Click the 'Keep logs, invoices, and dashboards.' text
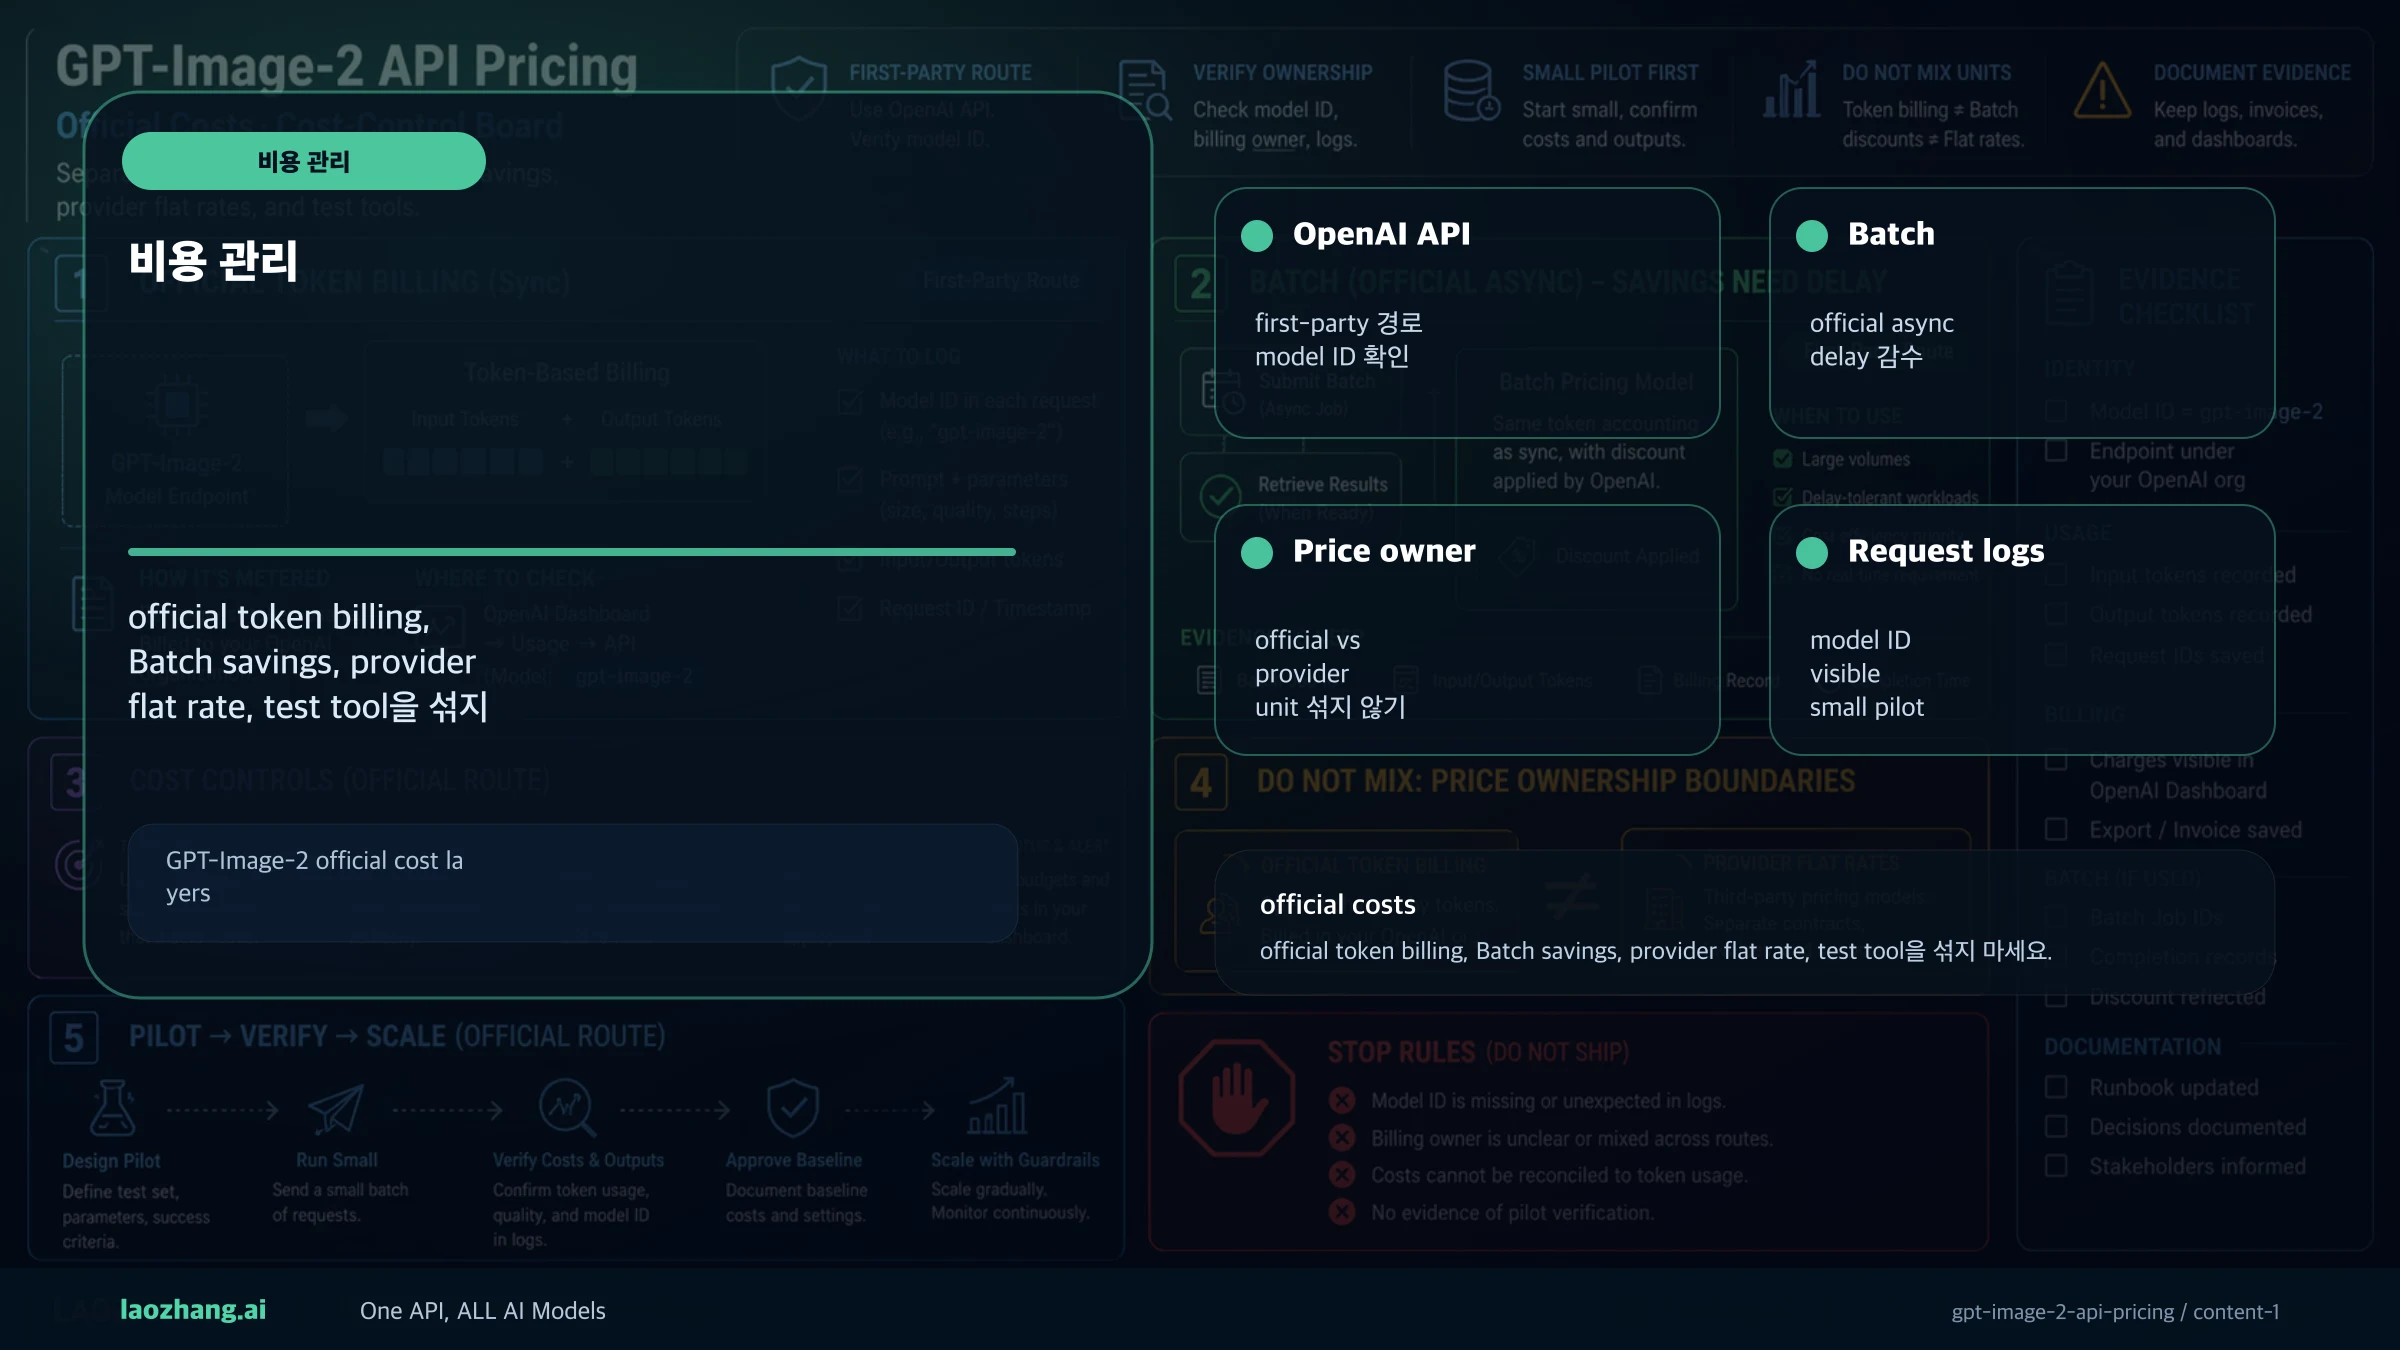Viewport: 2400px width, 1350px height. 2238,125
